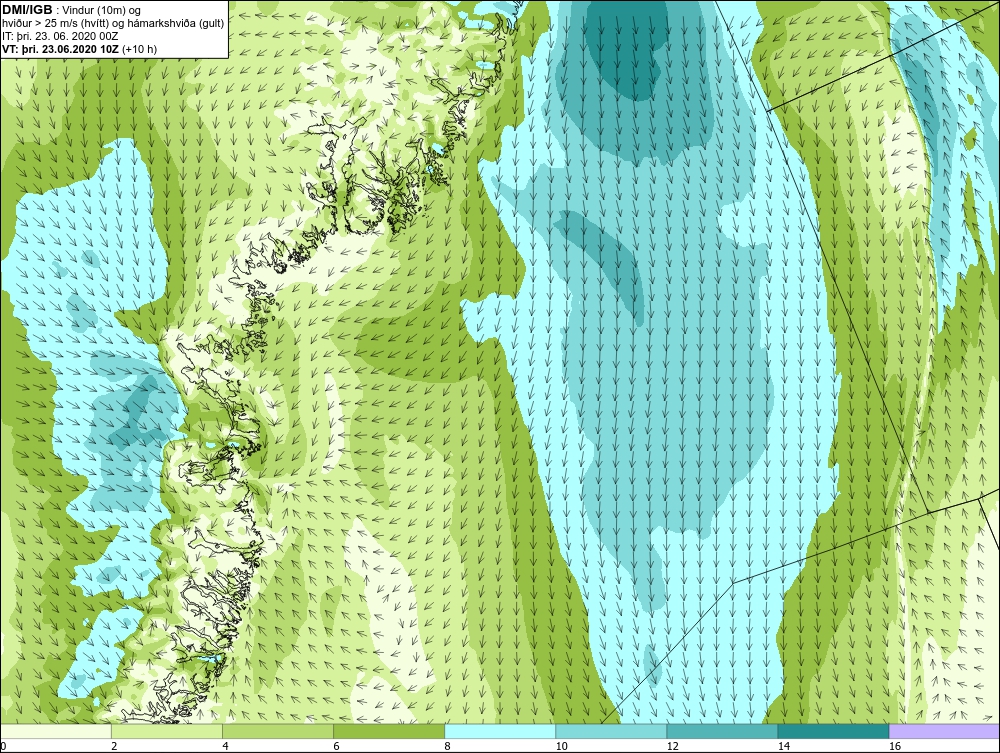Click the 0–2 m/s pale cream legend swatch
The image size is (1000, 753).
(56, 731)
